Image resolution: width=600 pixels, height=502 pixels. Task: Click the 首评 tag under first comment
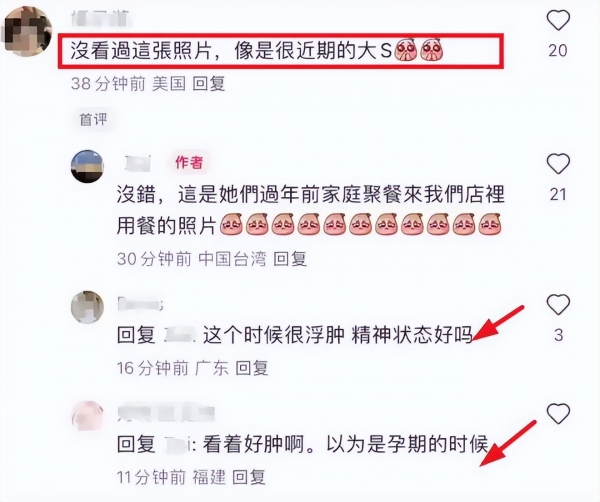[x=93, y=120]
